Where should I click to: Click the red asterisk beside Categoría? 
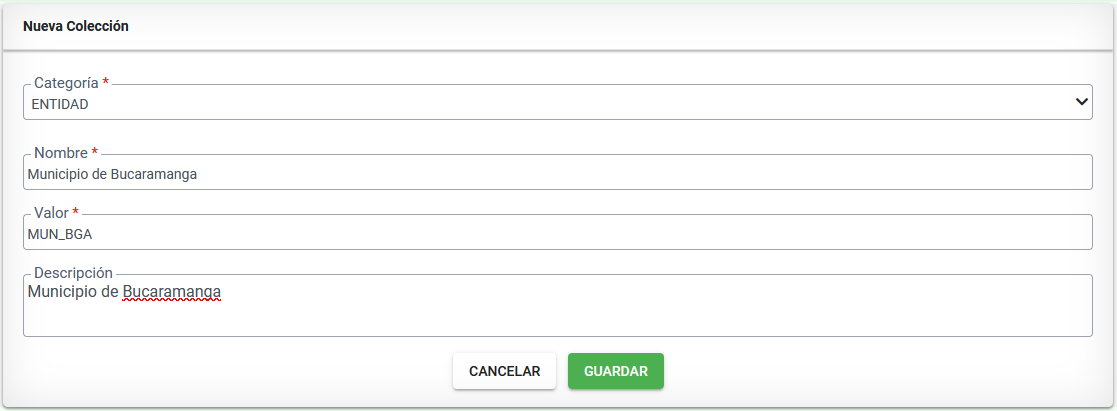point(106,81)
